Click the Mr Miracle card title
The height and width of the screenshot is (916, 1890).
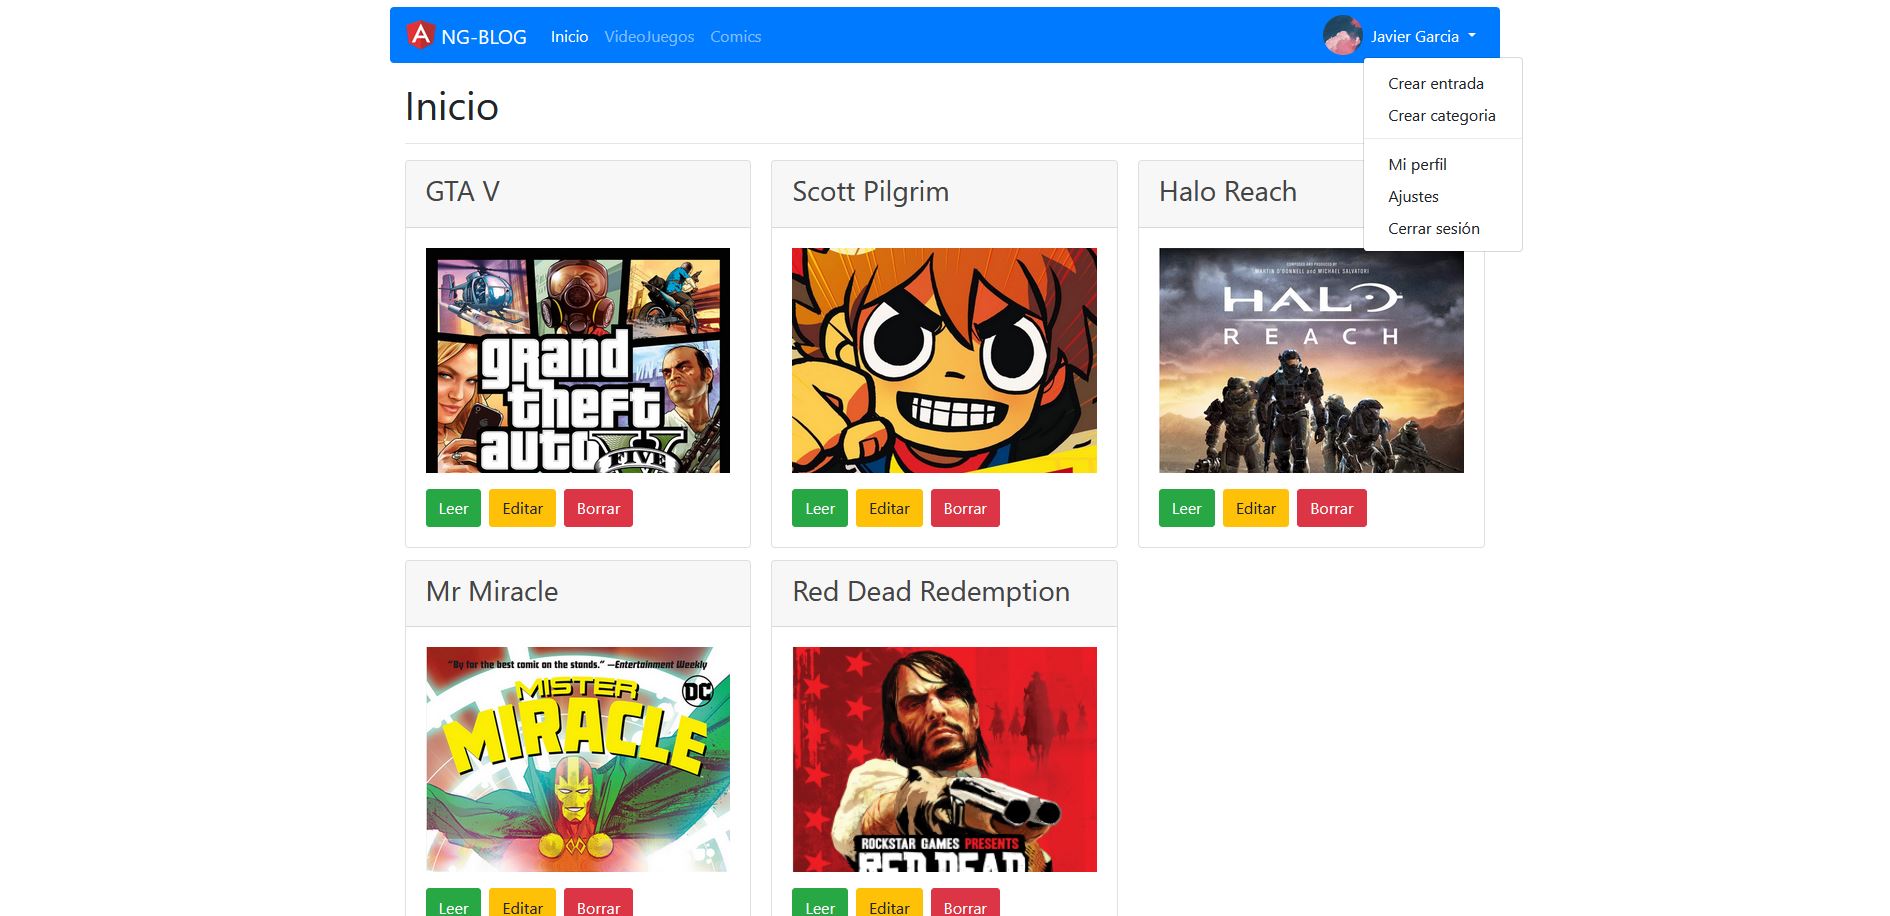492,592
